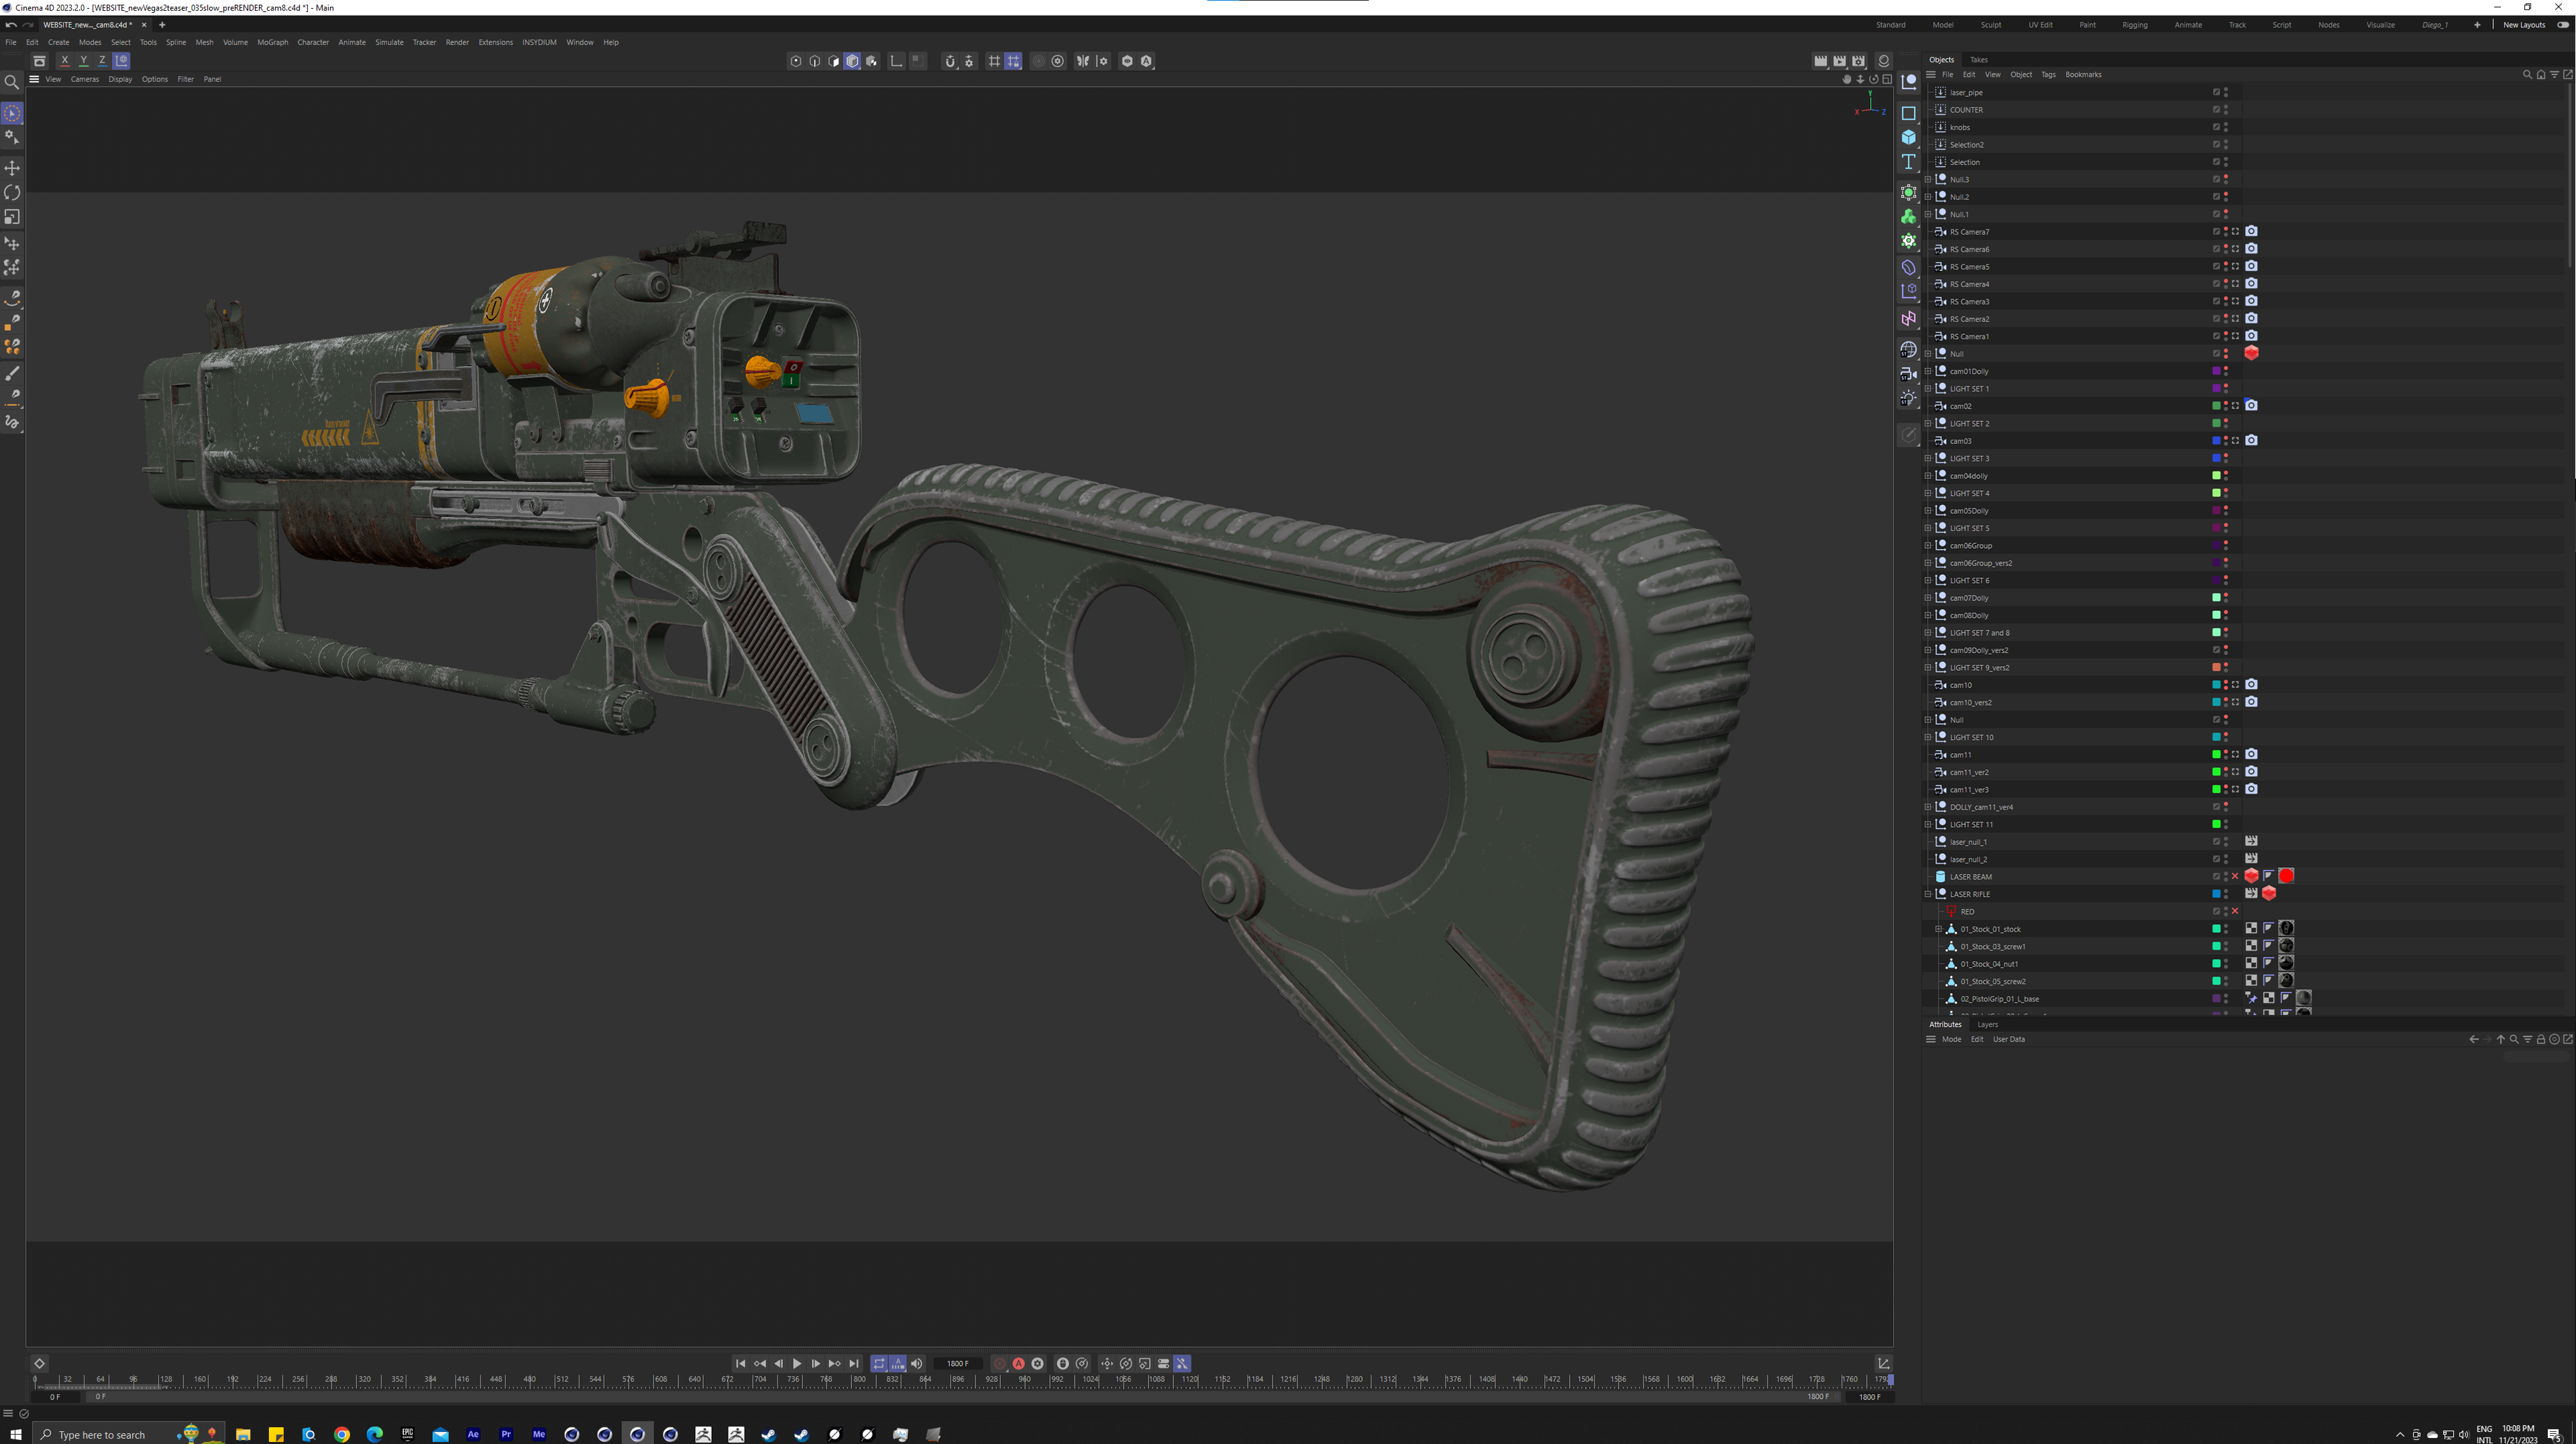Select the Rotate tool in left toolbar

[x=12, y=192]
